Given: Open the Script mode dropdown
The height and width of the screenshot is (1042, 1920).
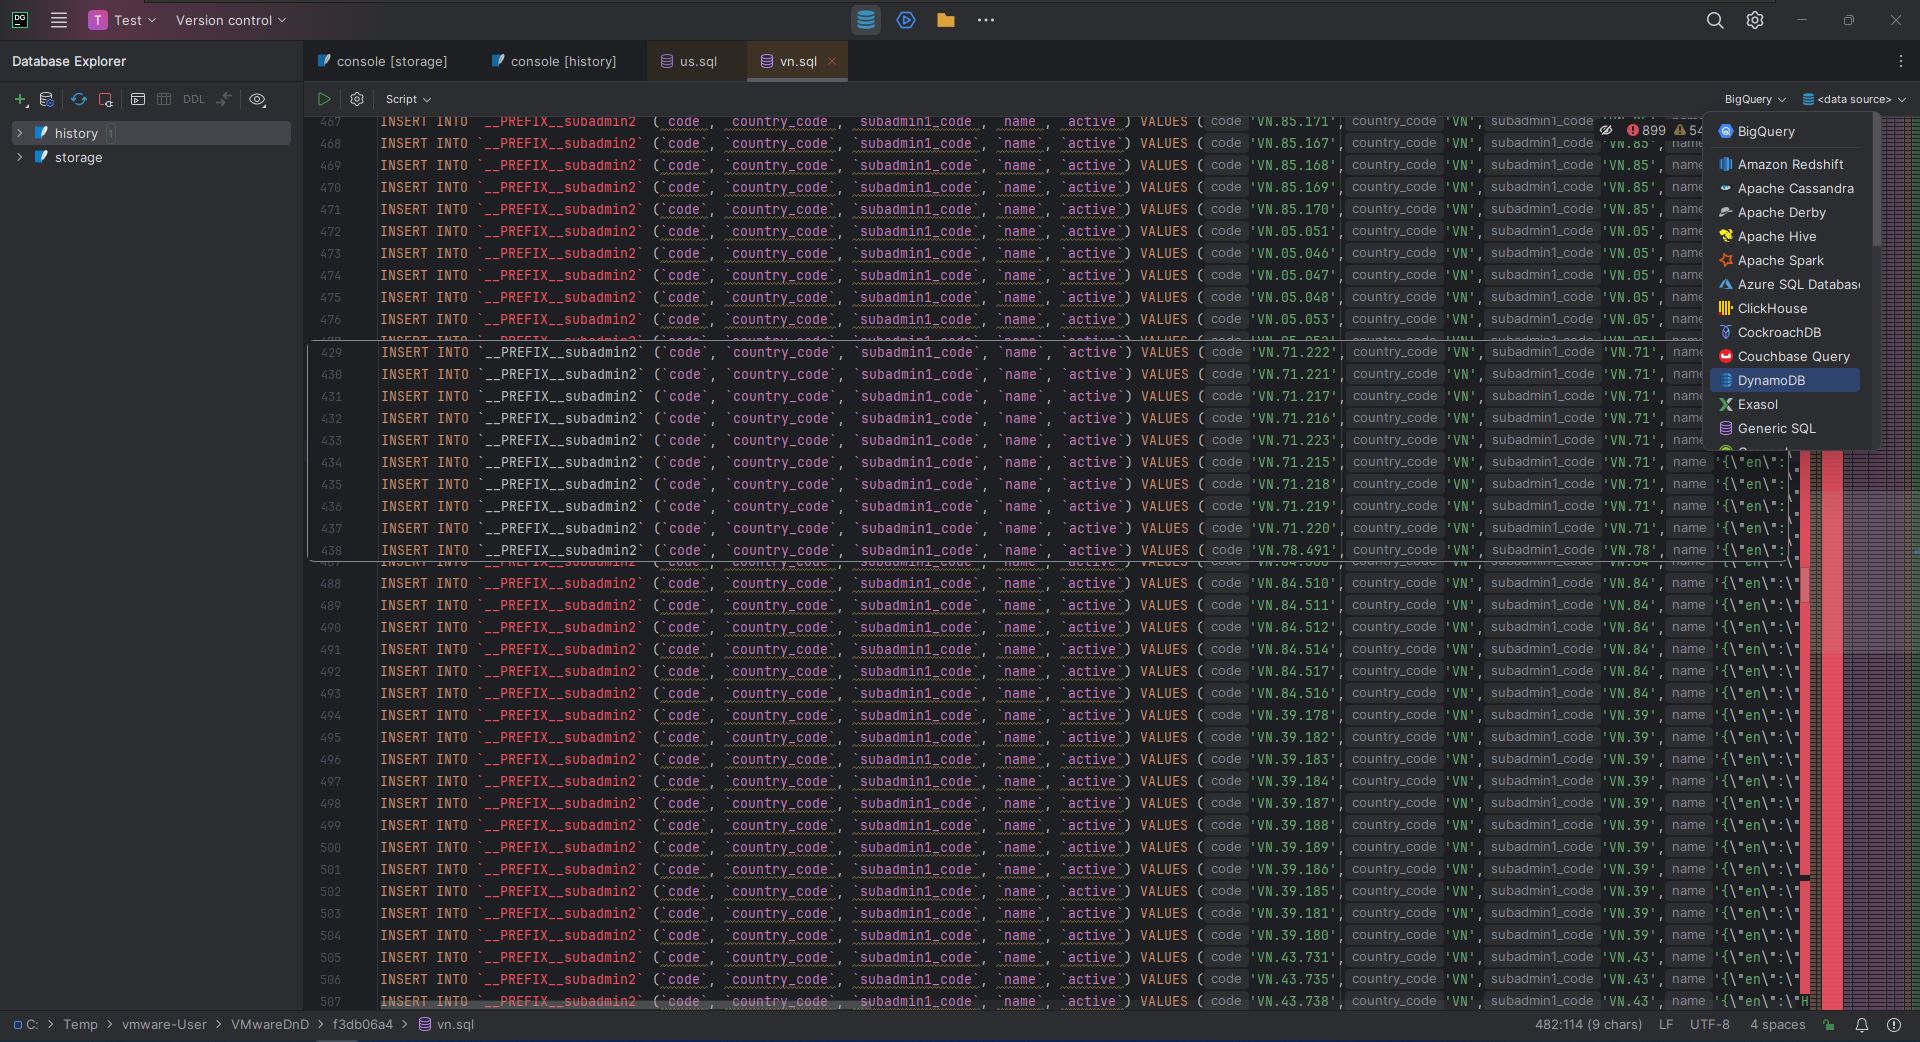Looking at the screenshot, I should coord(408,99).
